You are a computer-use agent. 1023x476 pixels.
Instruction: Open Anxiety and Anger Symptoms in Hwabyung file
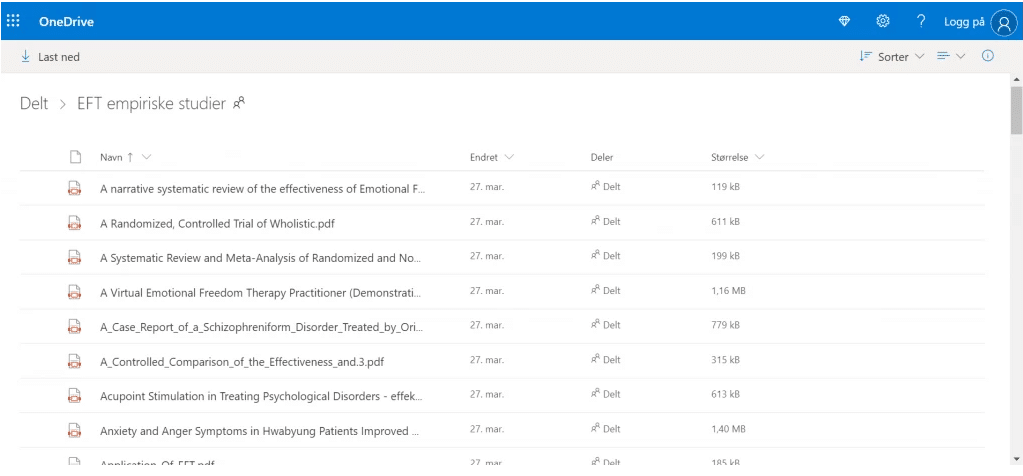[x=260, y=431]
